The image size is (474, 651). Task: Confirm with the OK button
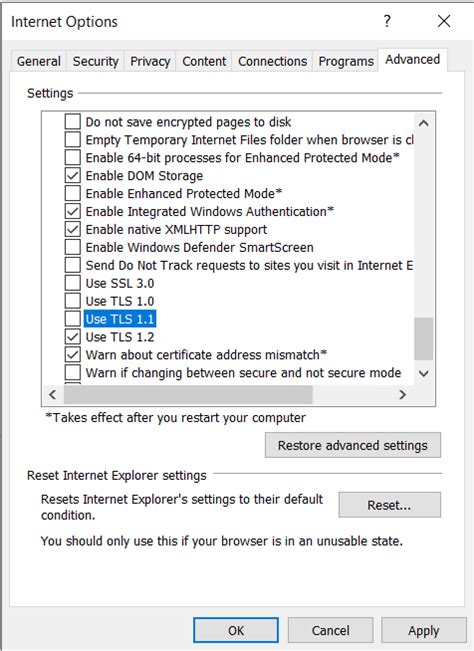point(236,630)
